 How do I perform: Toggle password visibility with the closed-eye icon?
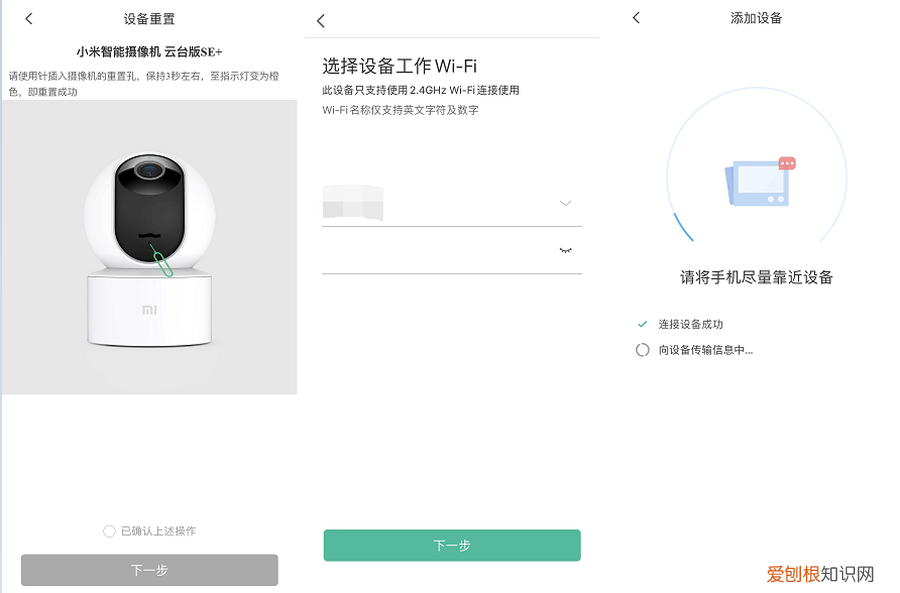point(565,251)
